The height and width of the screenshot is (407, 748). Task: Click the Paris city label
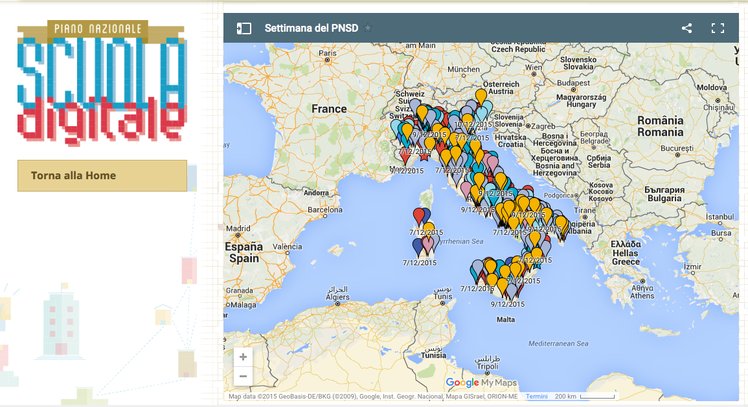pyautogui.click(x=327, y=53)
